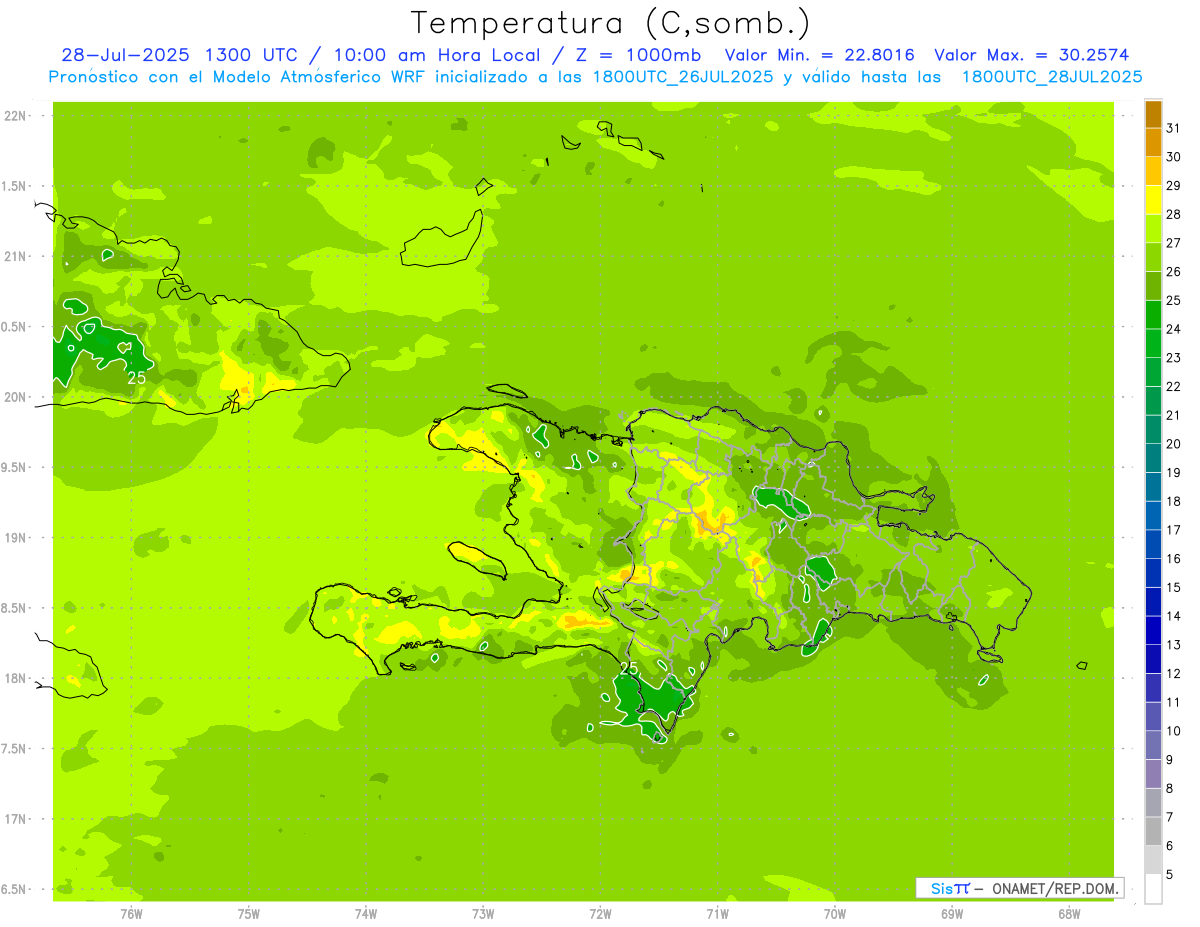Click the legend value label "31"

[x=1174, y=128]
